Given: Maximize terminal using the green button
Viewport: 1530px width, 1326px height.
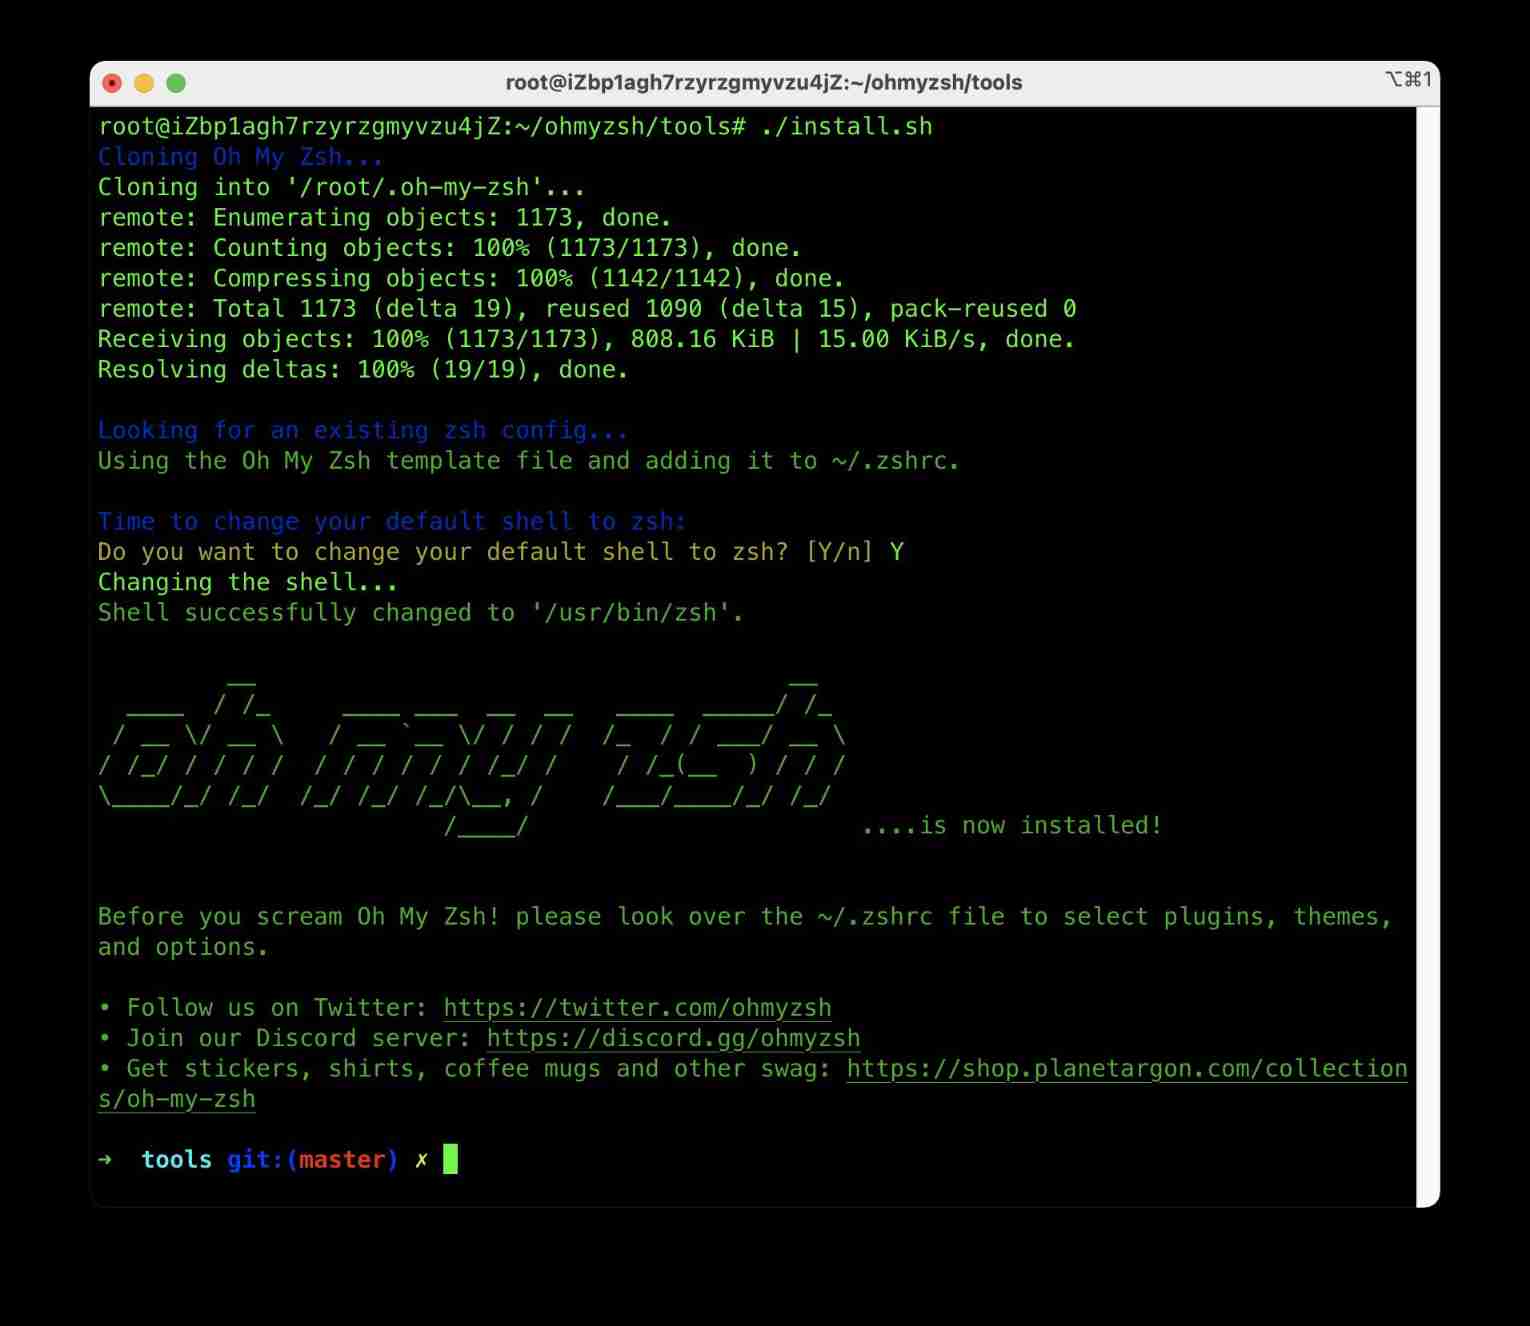Looking at the screenshot, I should [176, 83].
